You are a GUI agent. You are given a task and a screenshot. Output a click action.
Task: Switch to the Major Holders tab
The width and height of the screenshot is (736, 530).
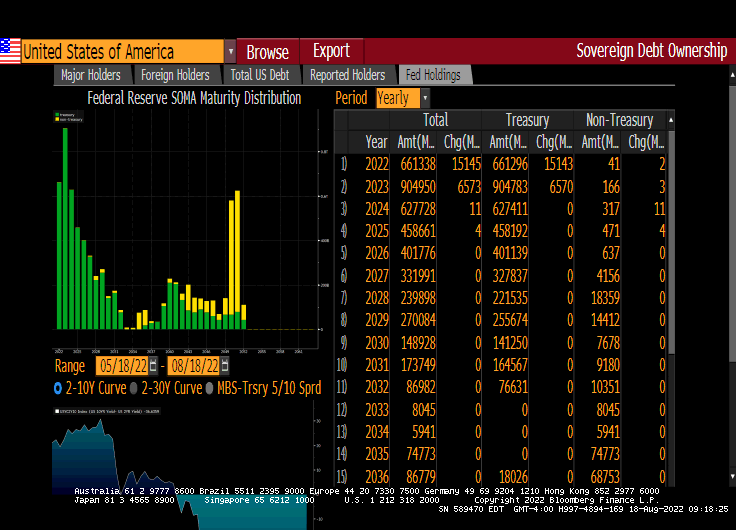(x=91, y=75)
